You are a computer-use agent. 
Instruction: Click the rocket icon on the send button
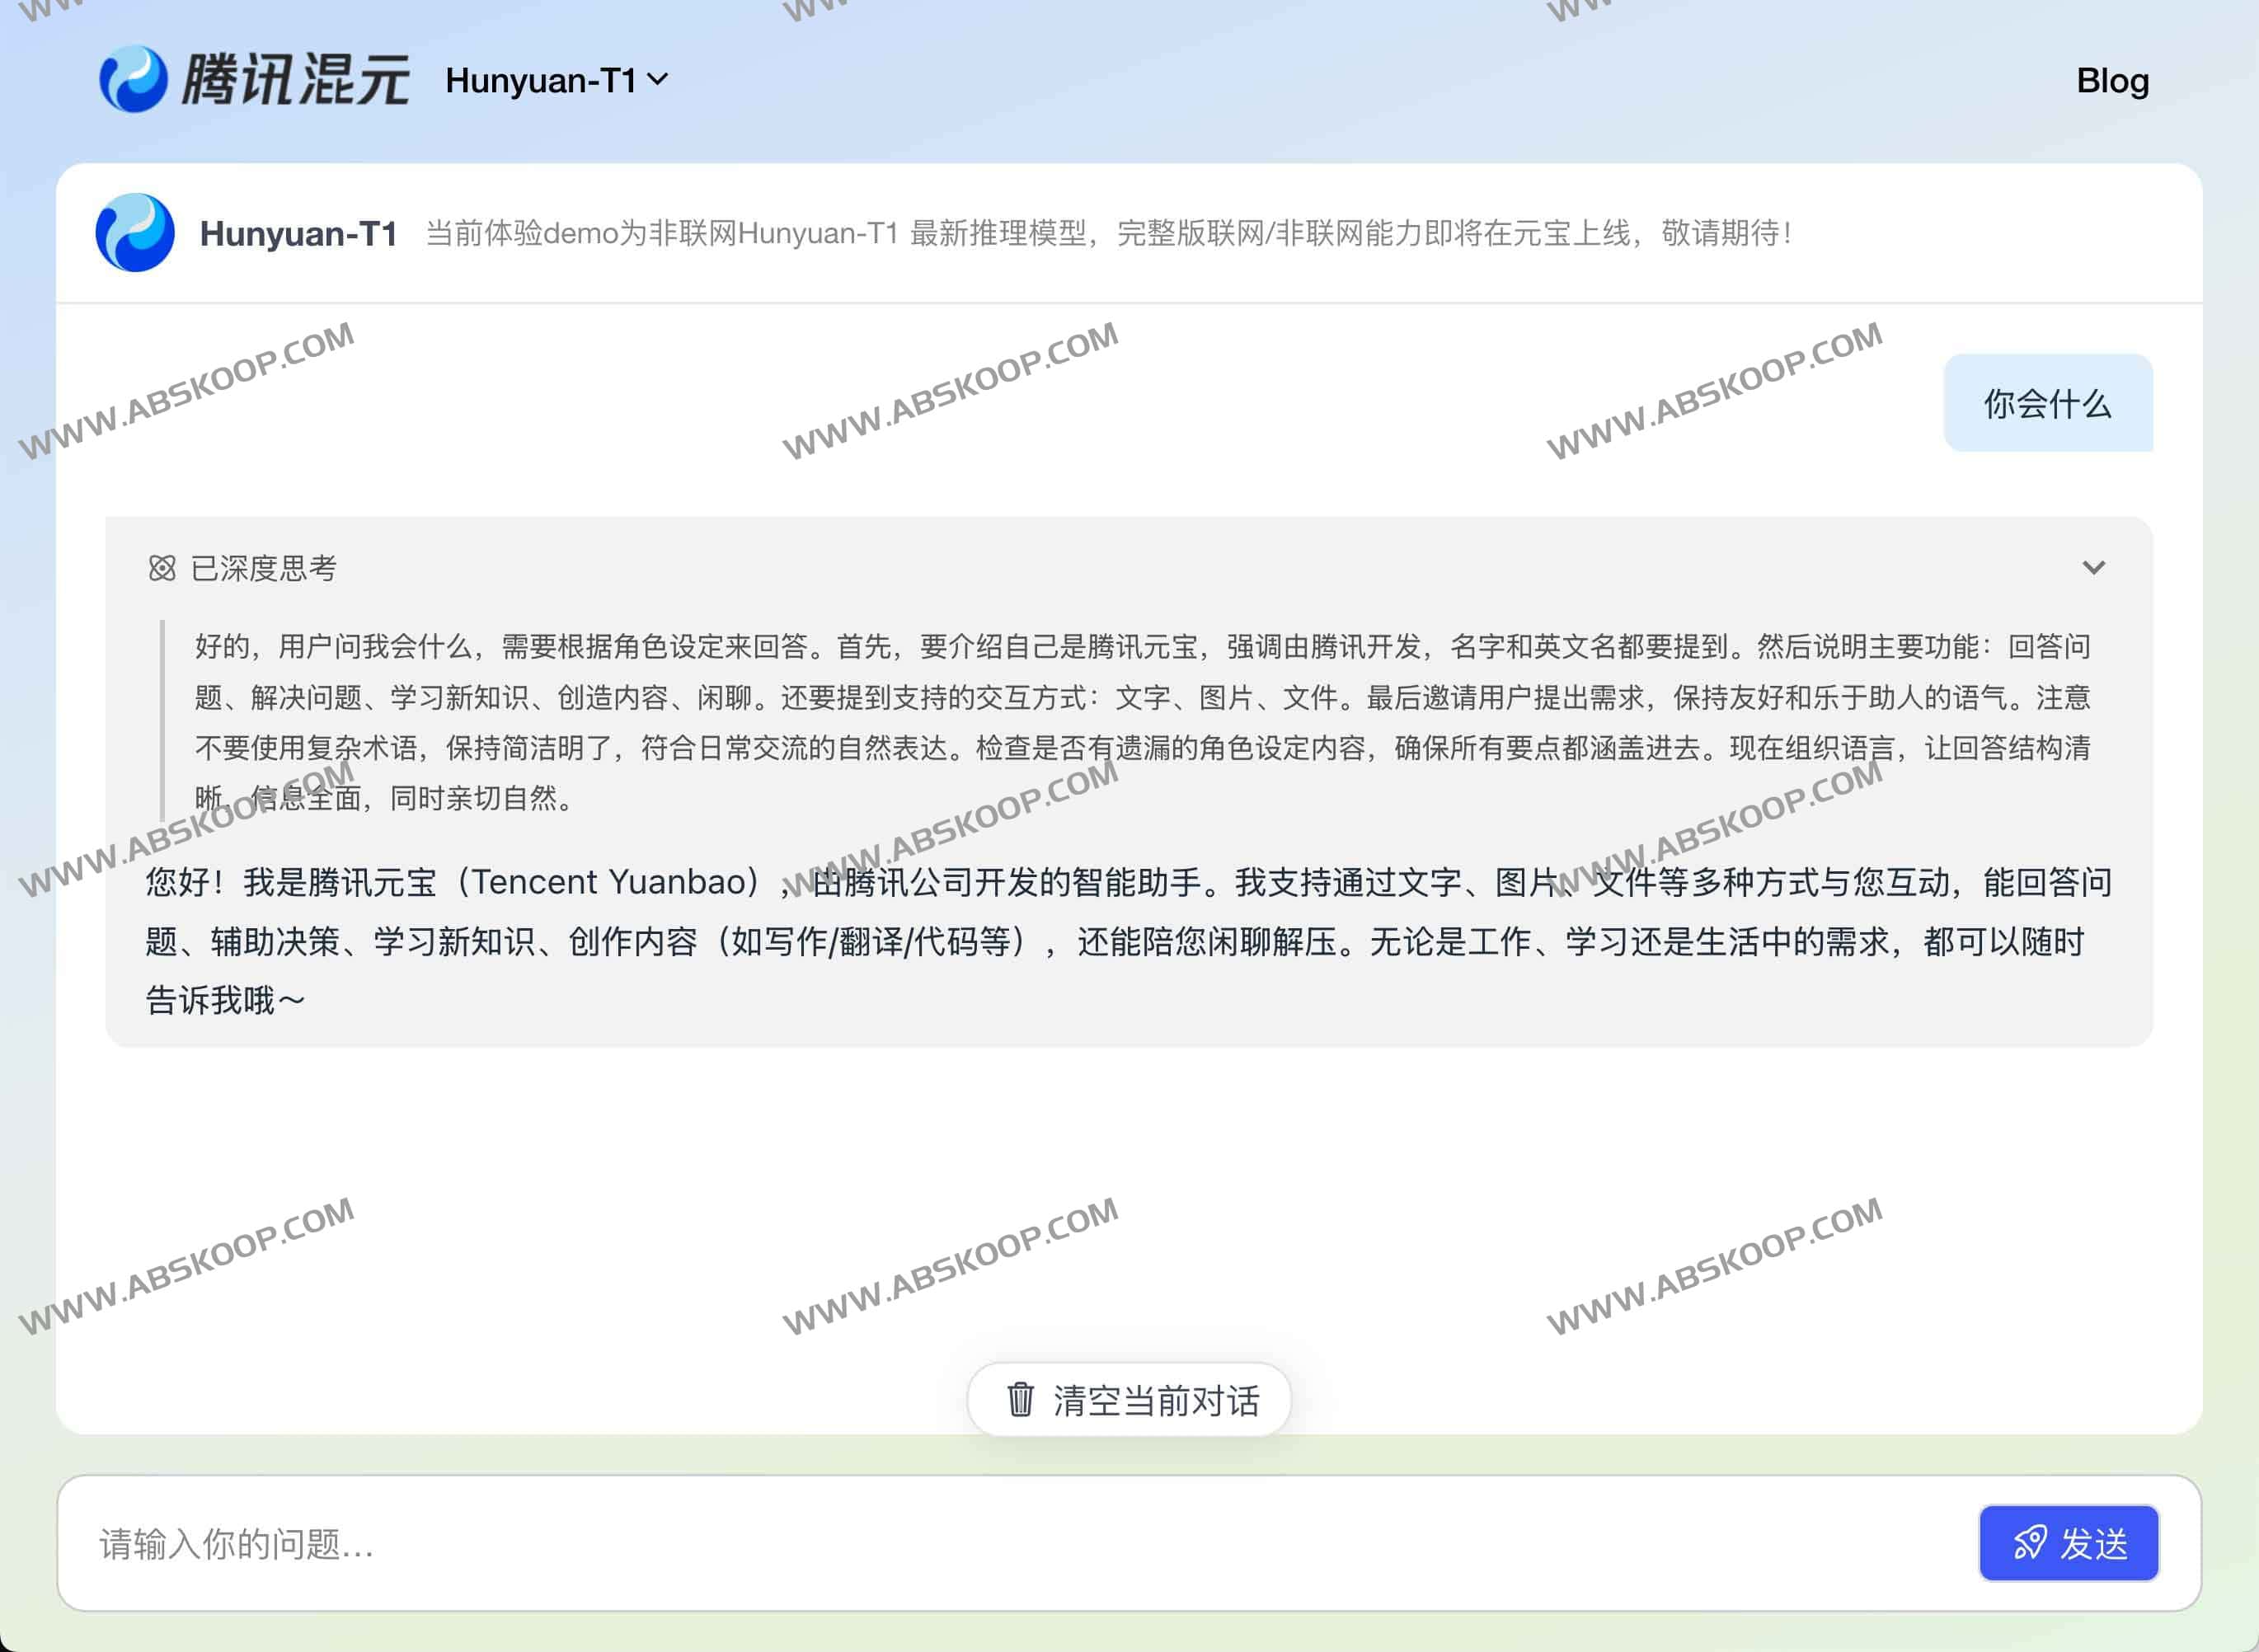click(x=2029, y=1543)
